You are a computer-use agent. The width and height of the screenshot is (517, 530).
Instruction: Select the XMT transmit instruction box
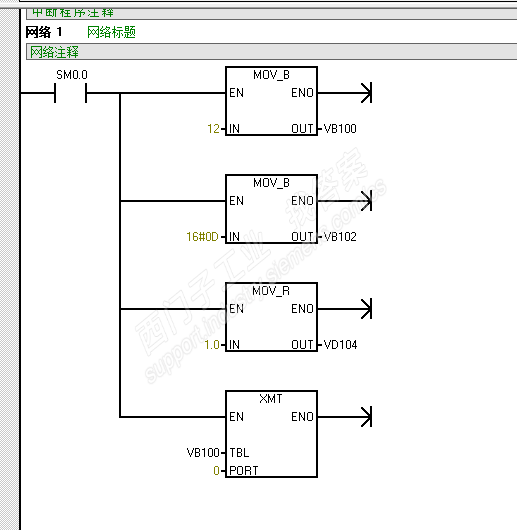point(271,434)
